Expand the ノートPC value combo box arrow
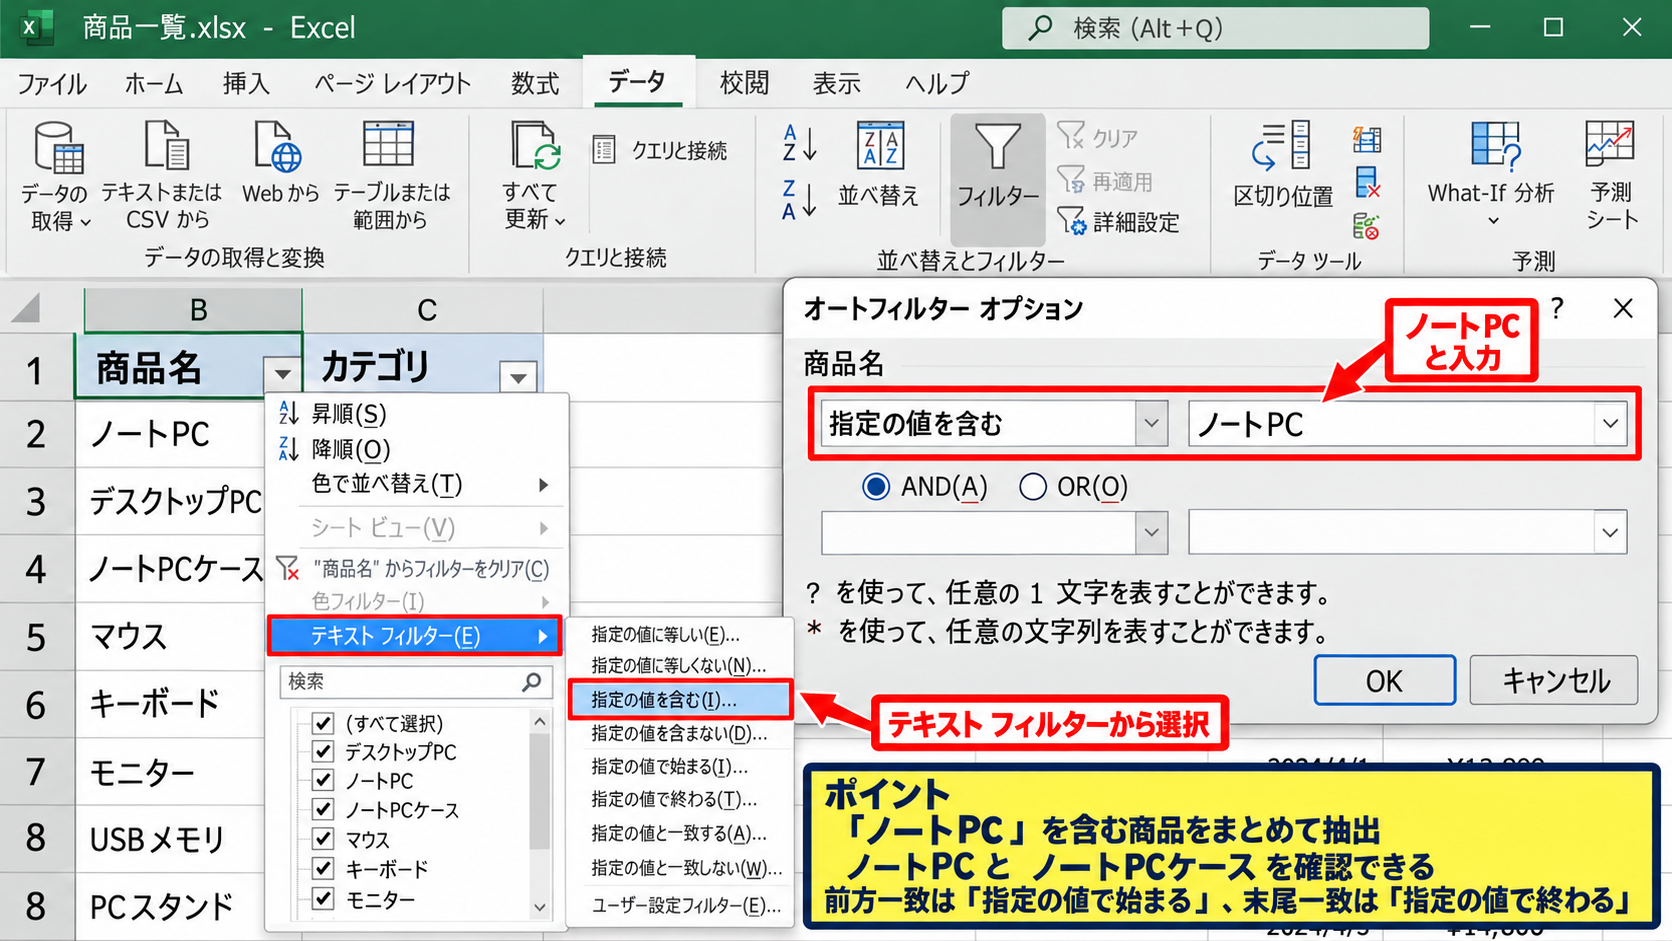This screenshot has height=941, width=1672. (1610, 424)
